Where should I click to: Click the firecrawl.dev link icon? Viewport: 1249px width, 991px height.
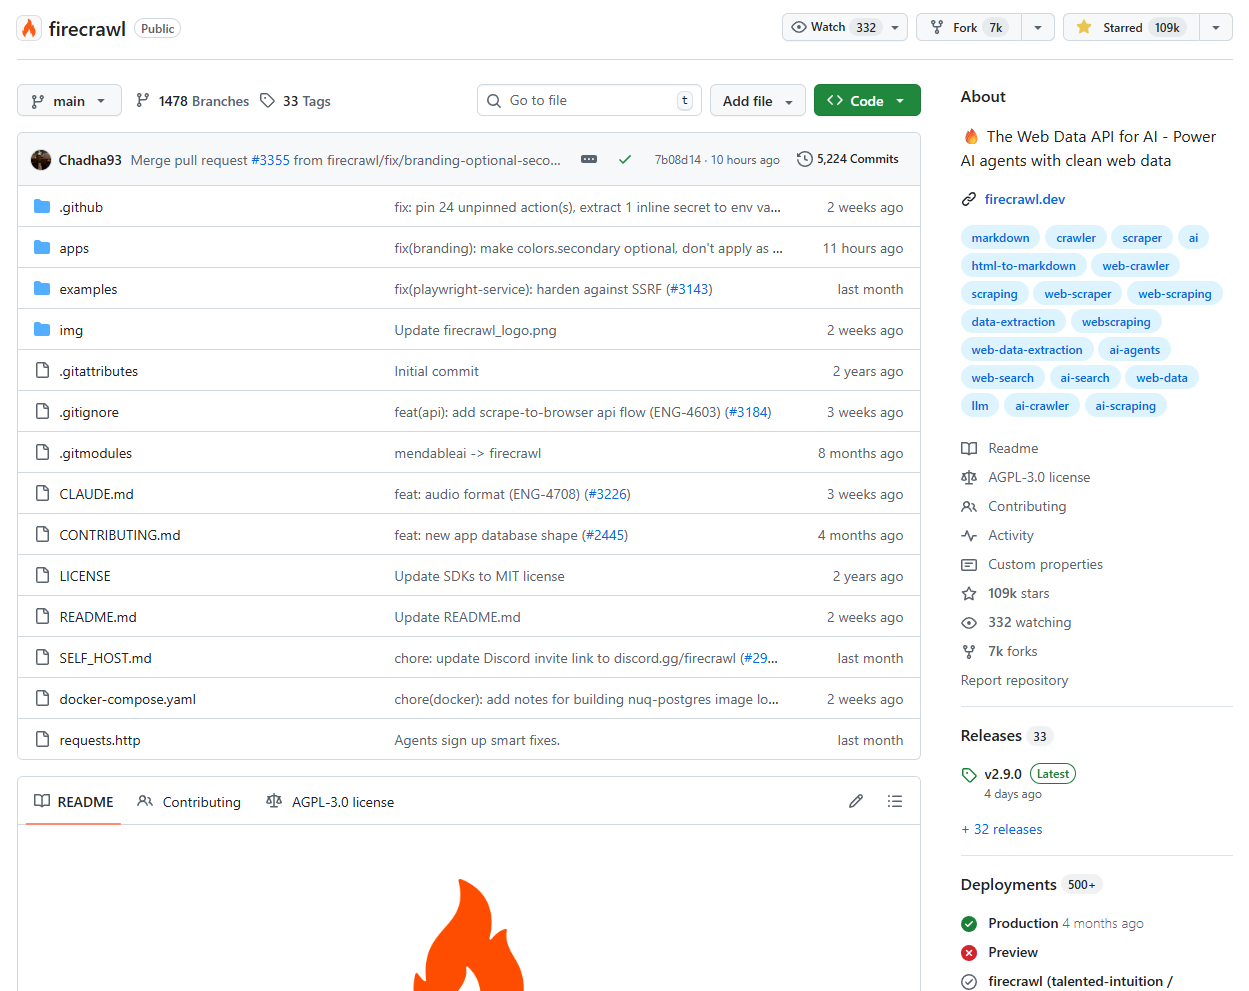pos(969,199)
